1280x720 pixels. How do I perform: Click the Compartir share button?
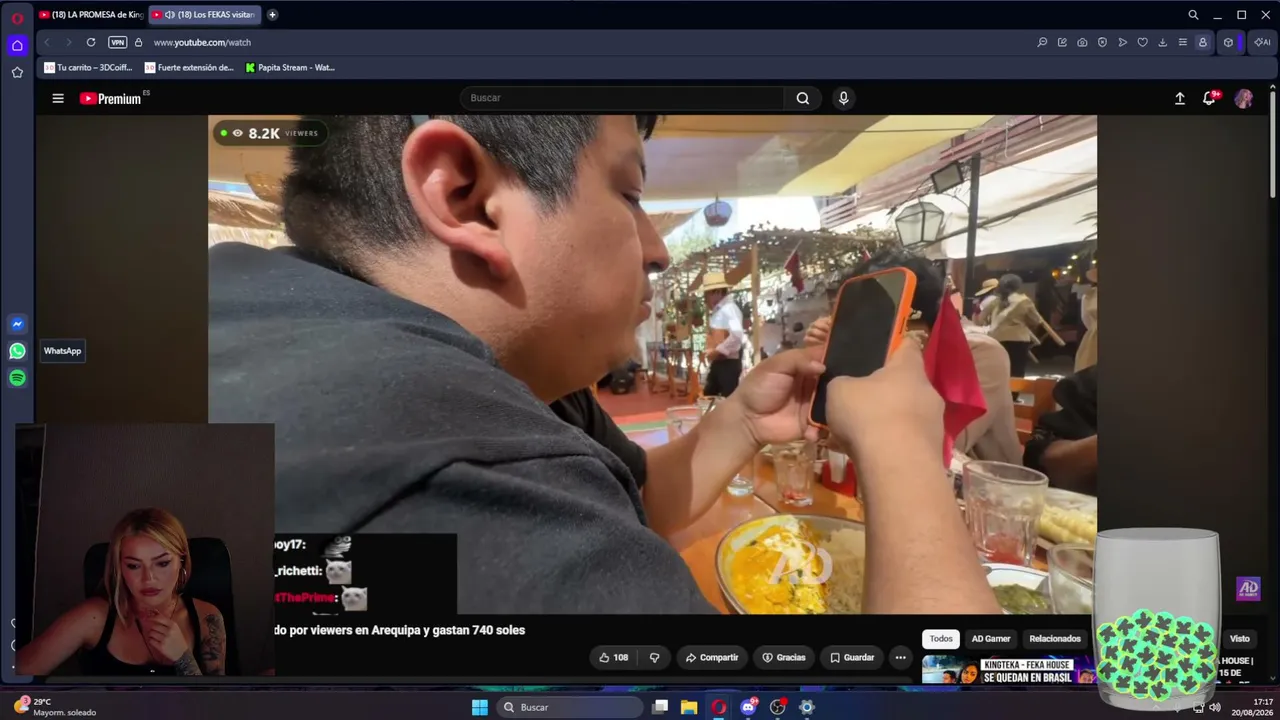tap(711, 657)
